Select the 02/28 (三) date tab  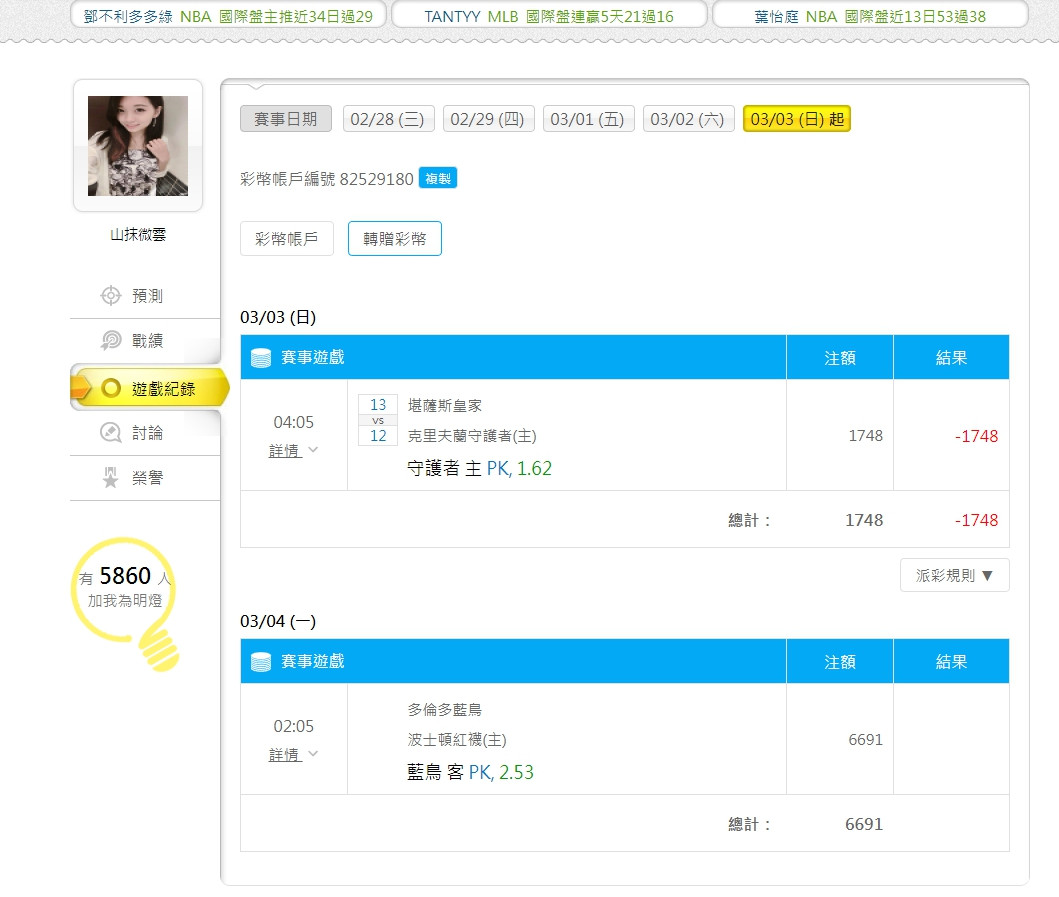(x=388, y=119)
